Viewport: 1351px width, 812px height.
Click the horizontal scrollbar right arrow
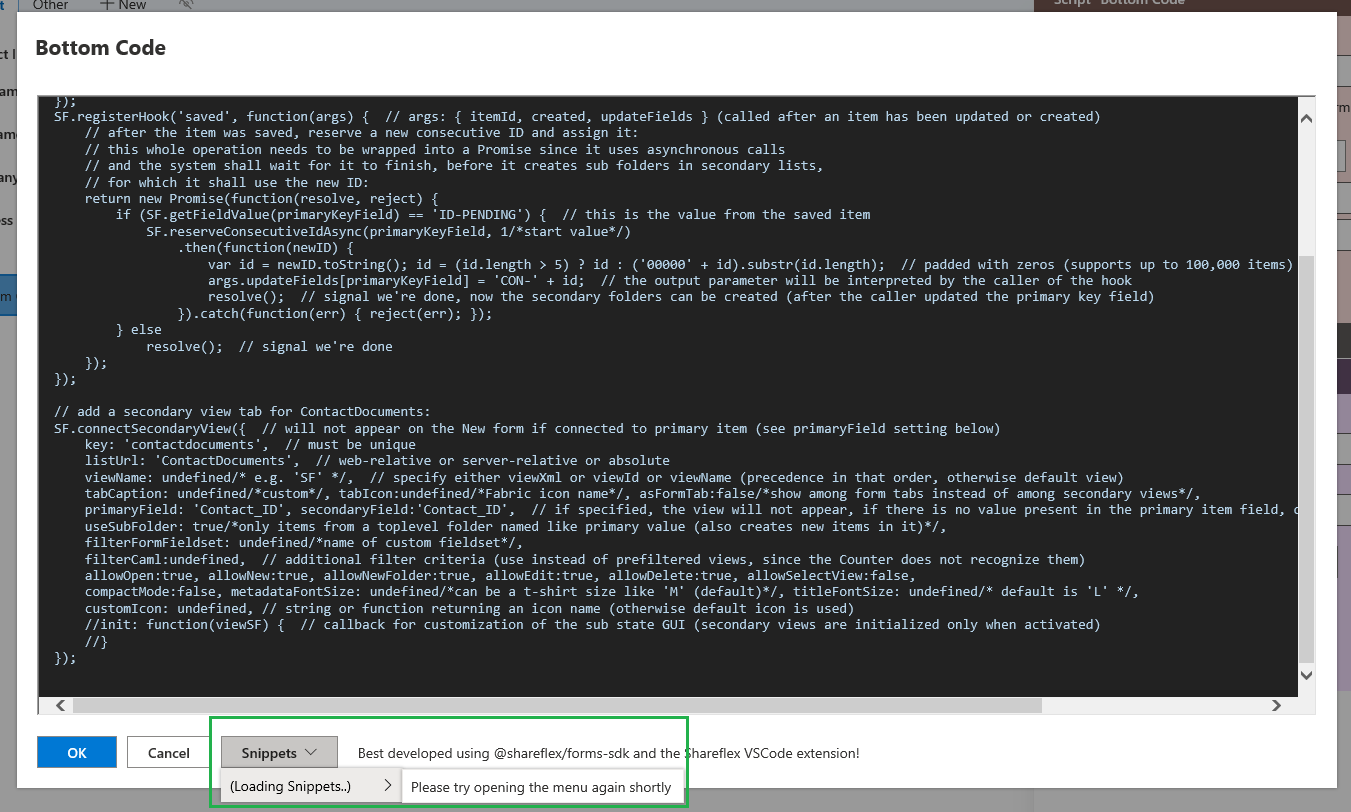(1276, 705)
